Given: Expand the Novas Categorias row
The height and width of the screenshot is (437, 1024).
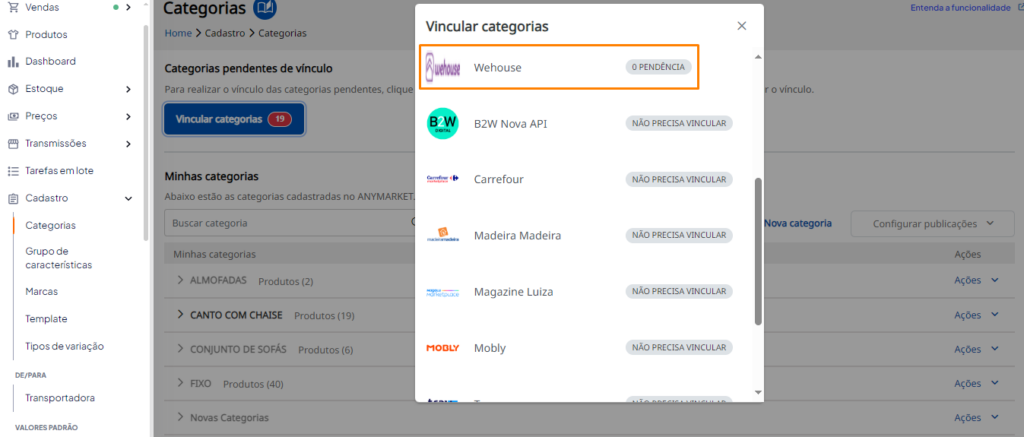Looking at the screenshot, I should [x=180, y=417].
